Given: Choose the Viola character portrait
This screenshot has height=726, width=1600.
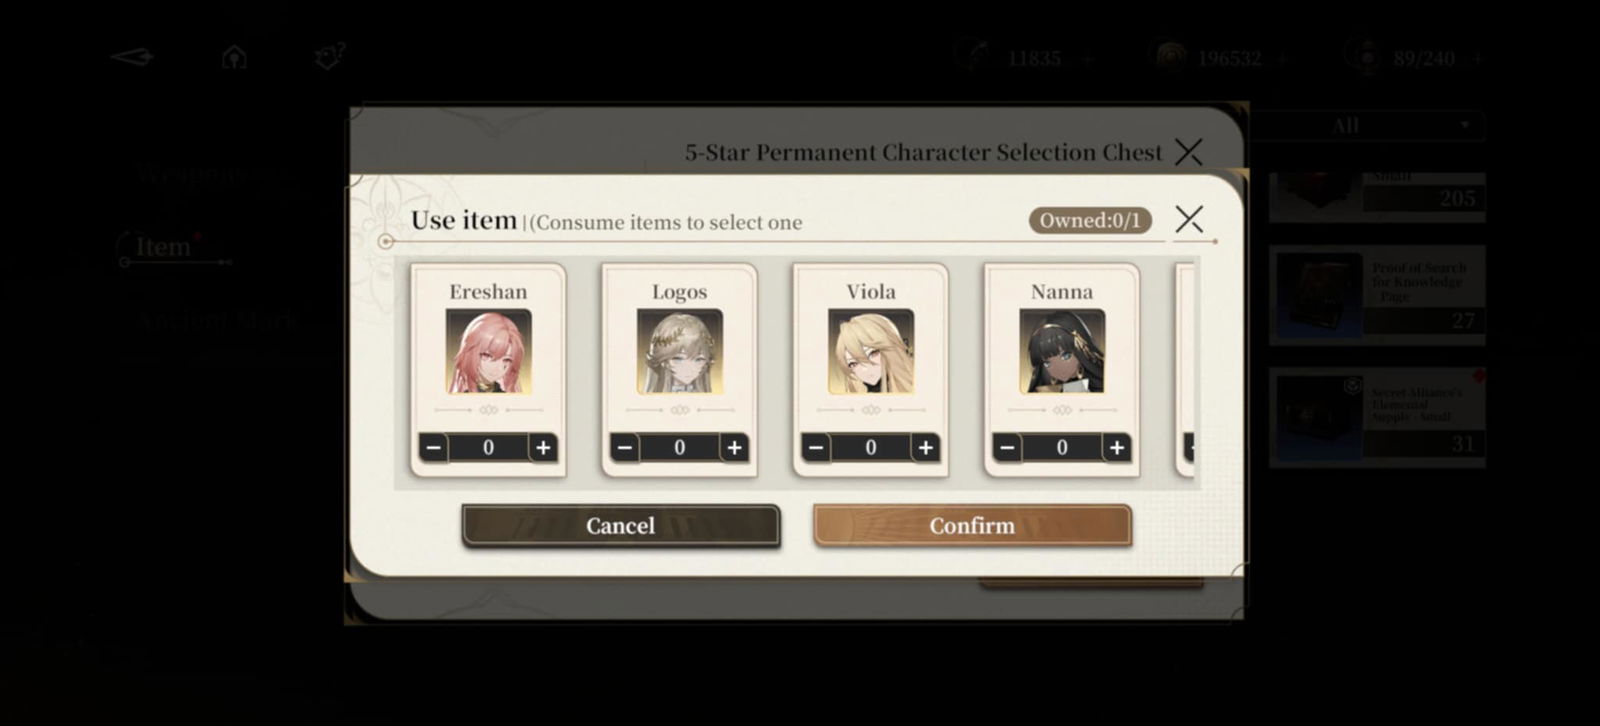Looking at the screenshot, I should pos(871,351).
